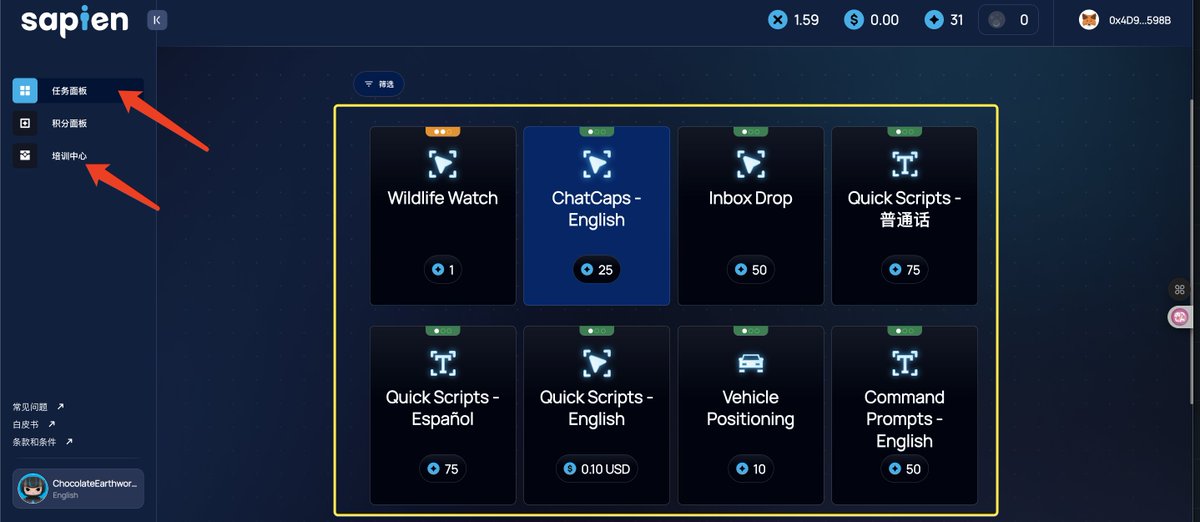Select 培训中心 in the sidebar

70,156
